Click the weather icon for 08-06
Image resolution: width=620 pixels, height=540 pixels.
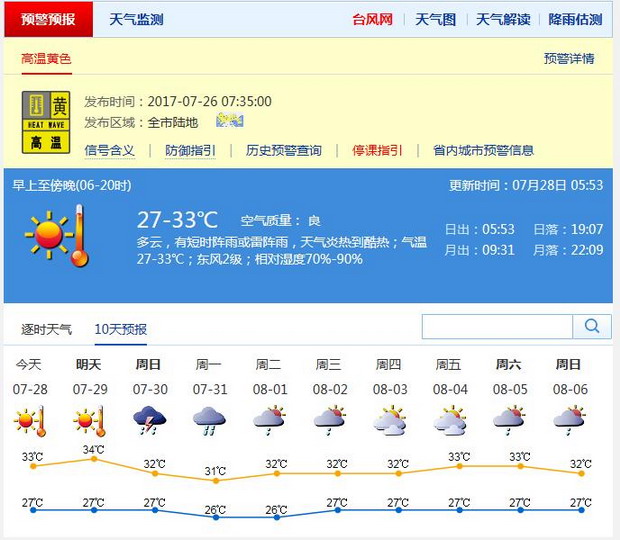[x=569, y=420]
